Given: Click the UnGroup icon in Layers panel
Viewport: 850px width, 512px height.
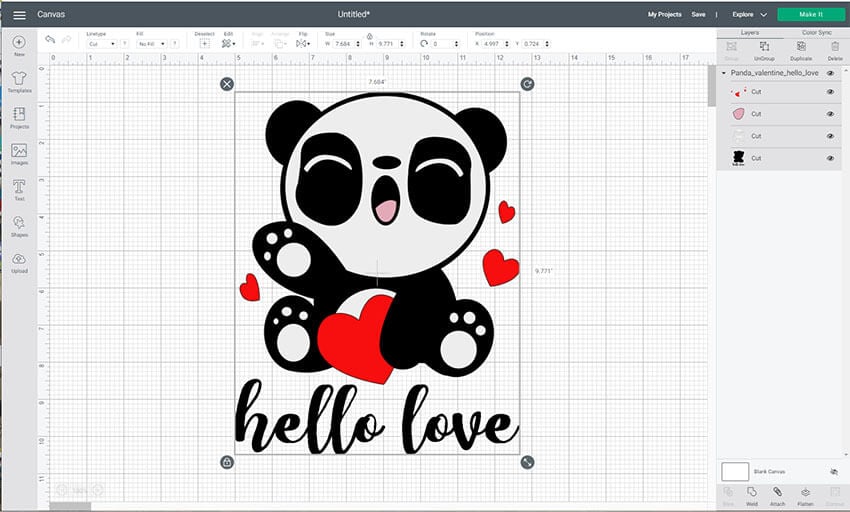Looking at the screenshot, I should pos(764,47).
